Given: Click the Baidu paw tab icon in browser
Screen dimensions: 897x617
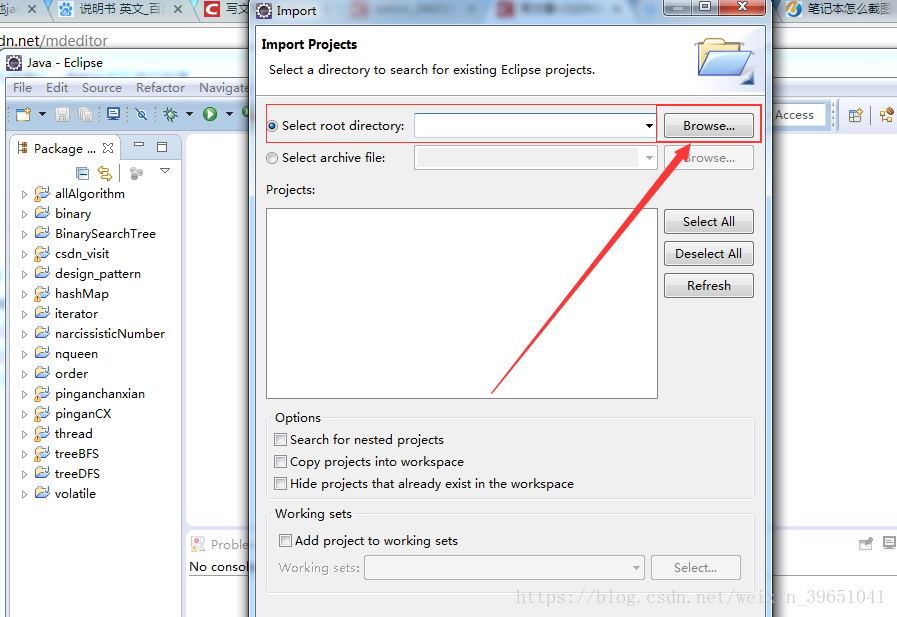Looking at the screenshot, I should coord(66,9).
